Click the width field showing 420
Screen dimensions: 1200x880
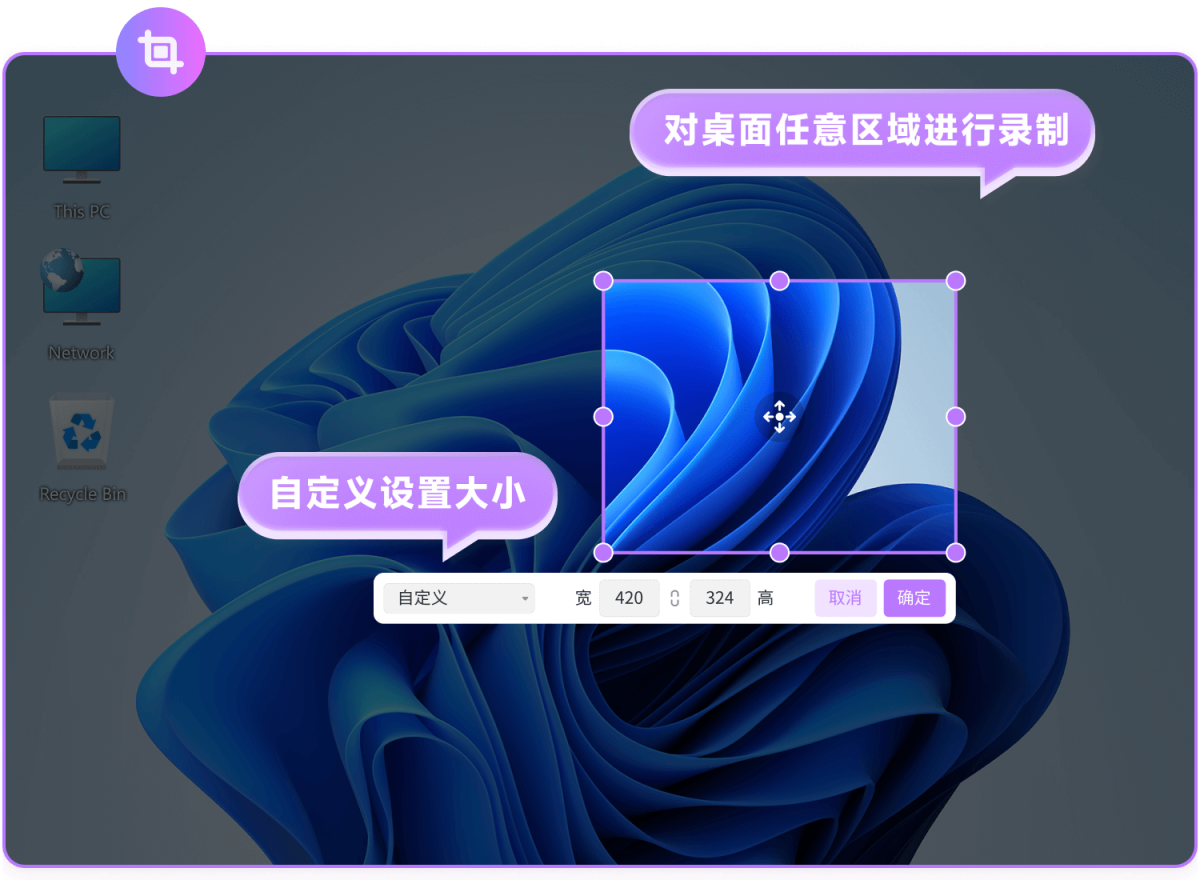pos(629,598)
